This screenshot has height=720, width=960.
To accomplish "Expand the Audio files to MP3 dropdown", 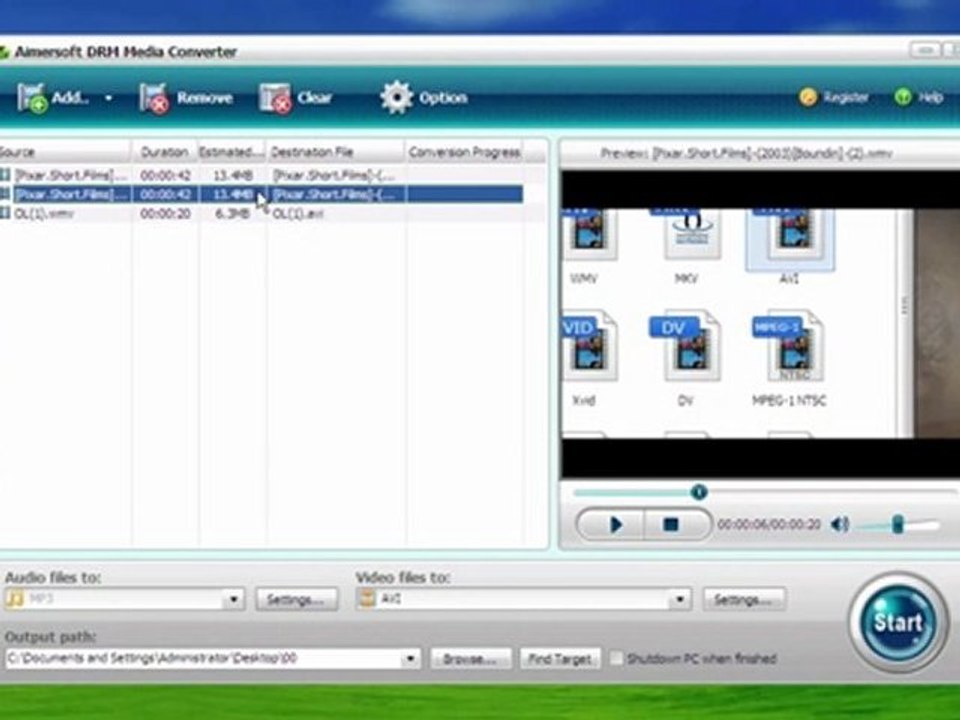I will [x=233, y=599].
